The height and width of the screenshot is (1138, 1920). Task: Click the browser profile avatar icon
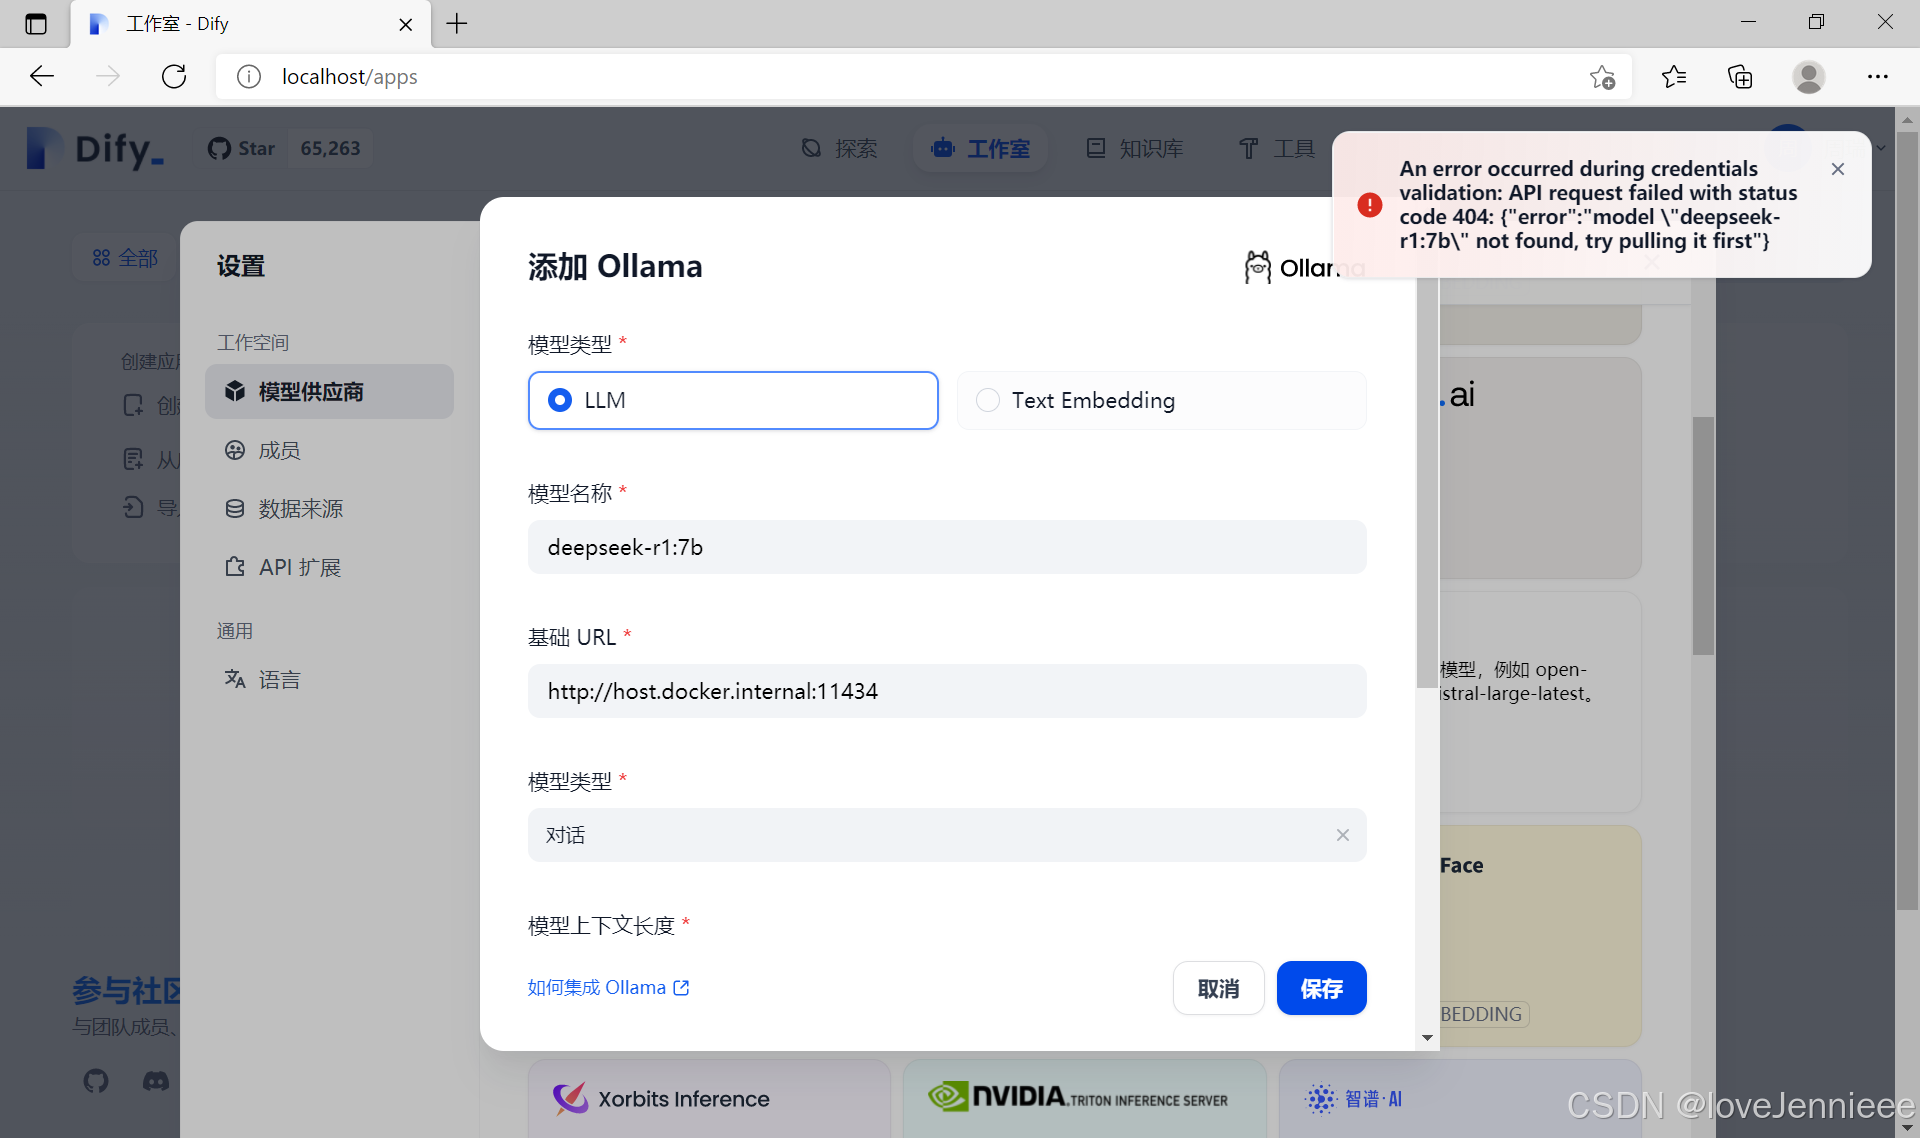click(x=1808, y=76)
